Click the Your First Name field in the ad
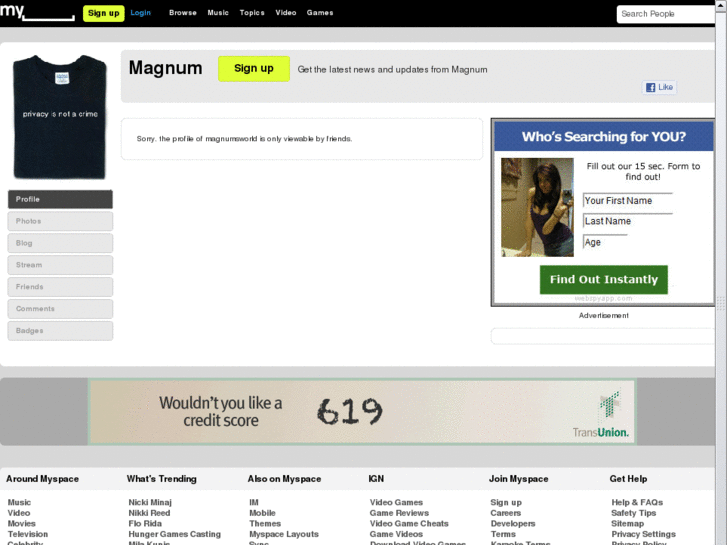 coord(628,200)
